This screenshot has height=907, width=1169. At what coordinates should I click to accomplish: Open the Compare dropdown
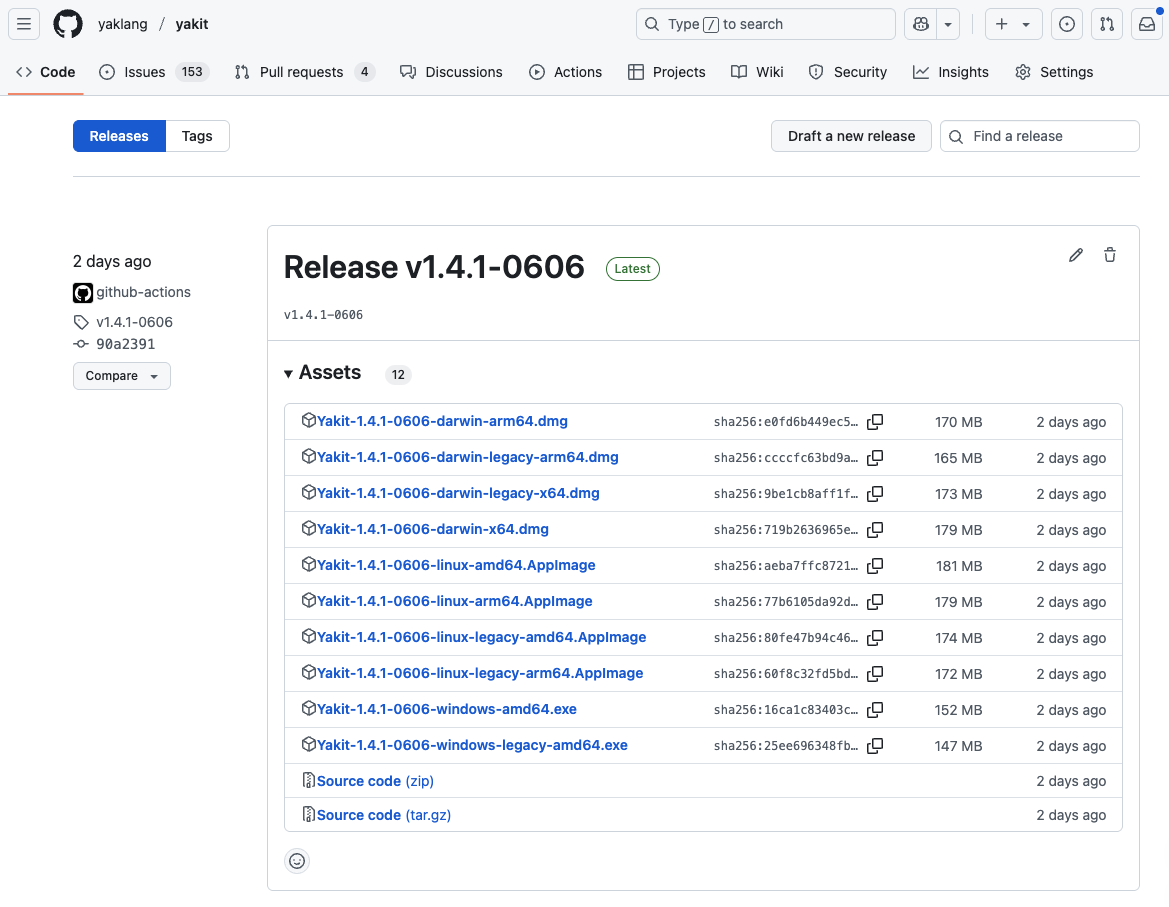pos(122,376)
